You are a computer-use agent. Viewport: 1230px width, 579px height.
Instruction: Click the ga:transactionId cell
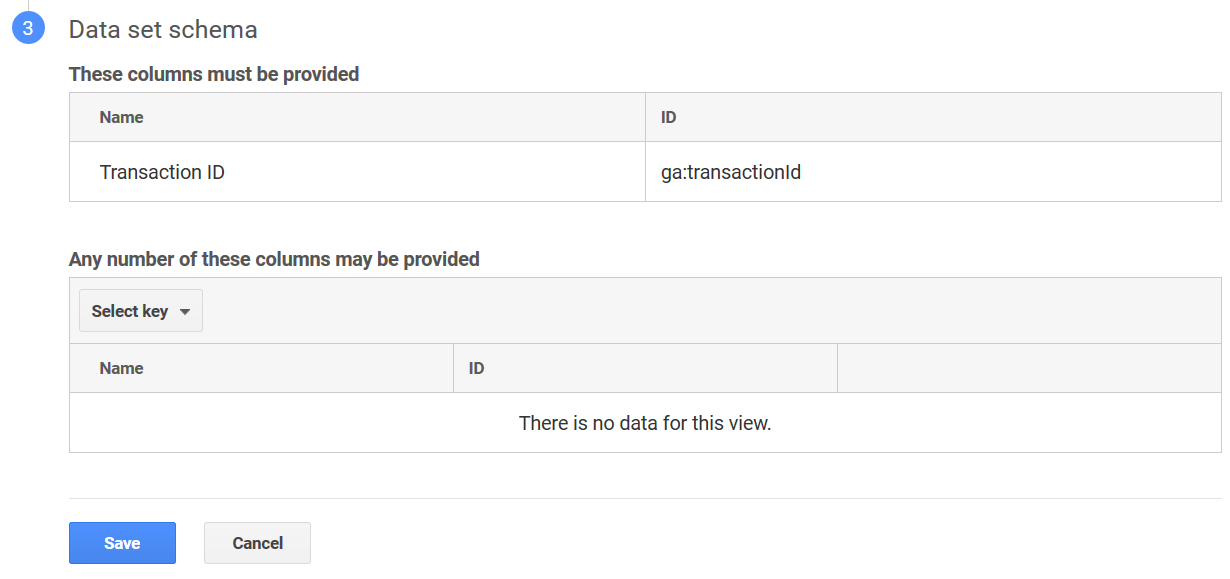(x=731, y=172)
